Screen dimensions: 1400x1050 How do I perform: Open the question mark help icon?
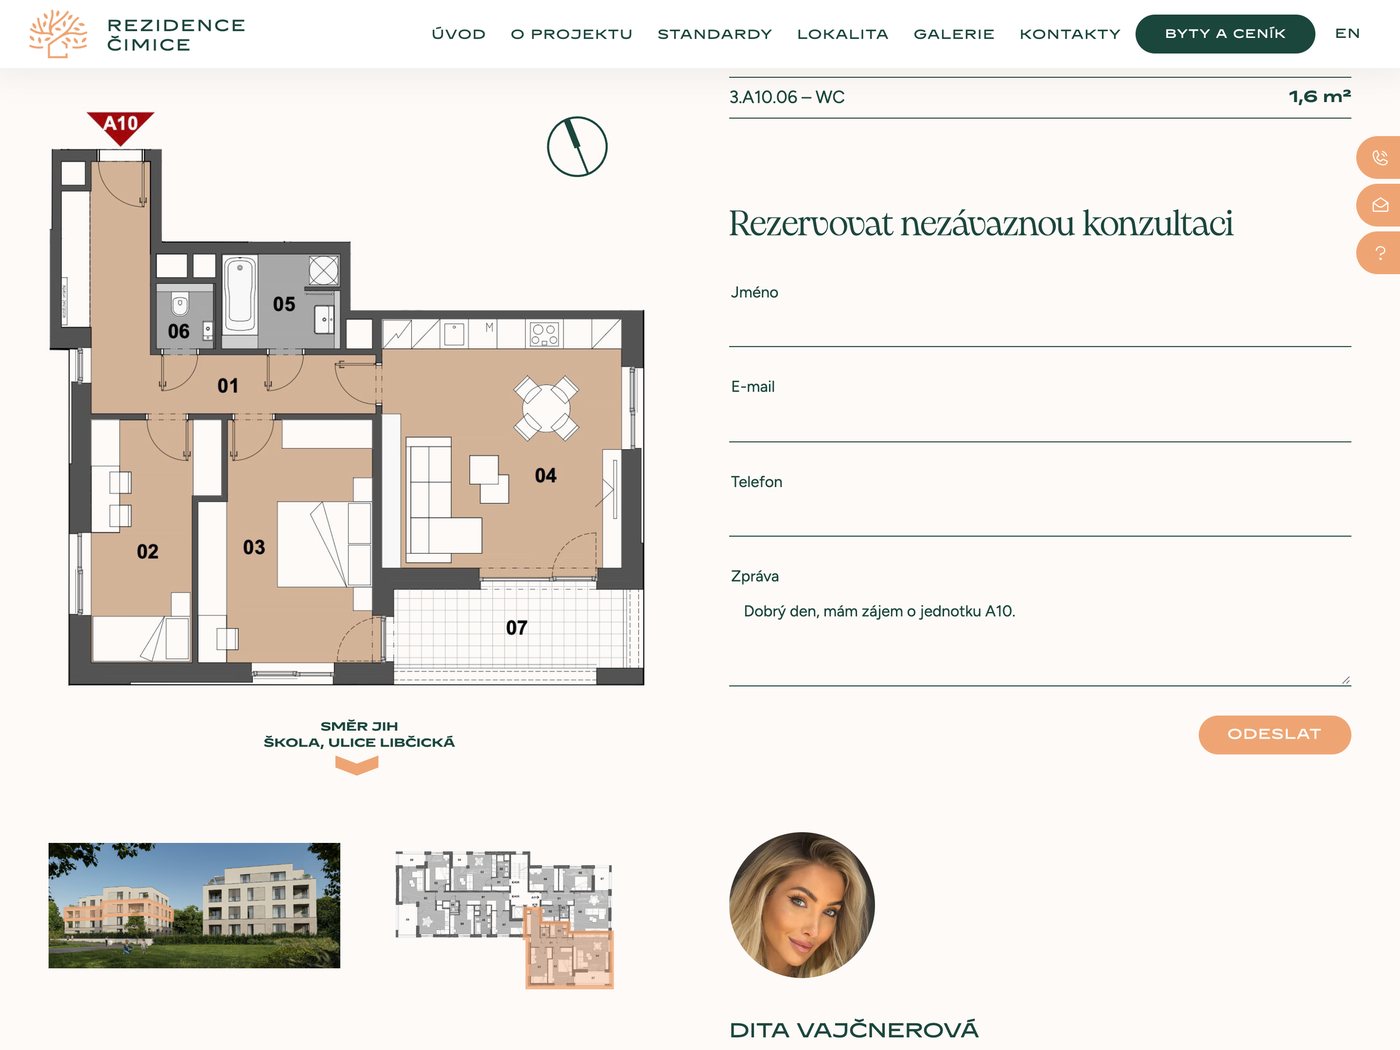[x=1379, y=253]
